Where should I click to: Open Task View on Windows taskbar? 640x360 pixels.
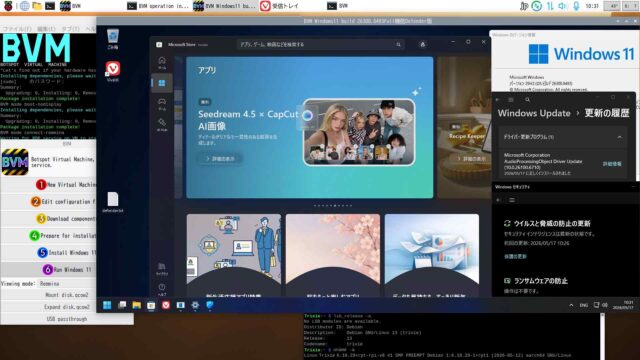click(122, 305)
